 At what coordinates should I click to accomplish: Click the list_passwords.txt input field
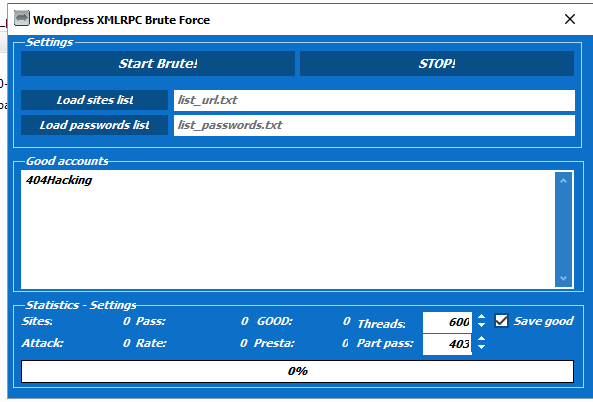tap(374, 125)
